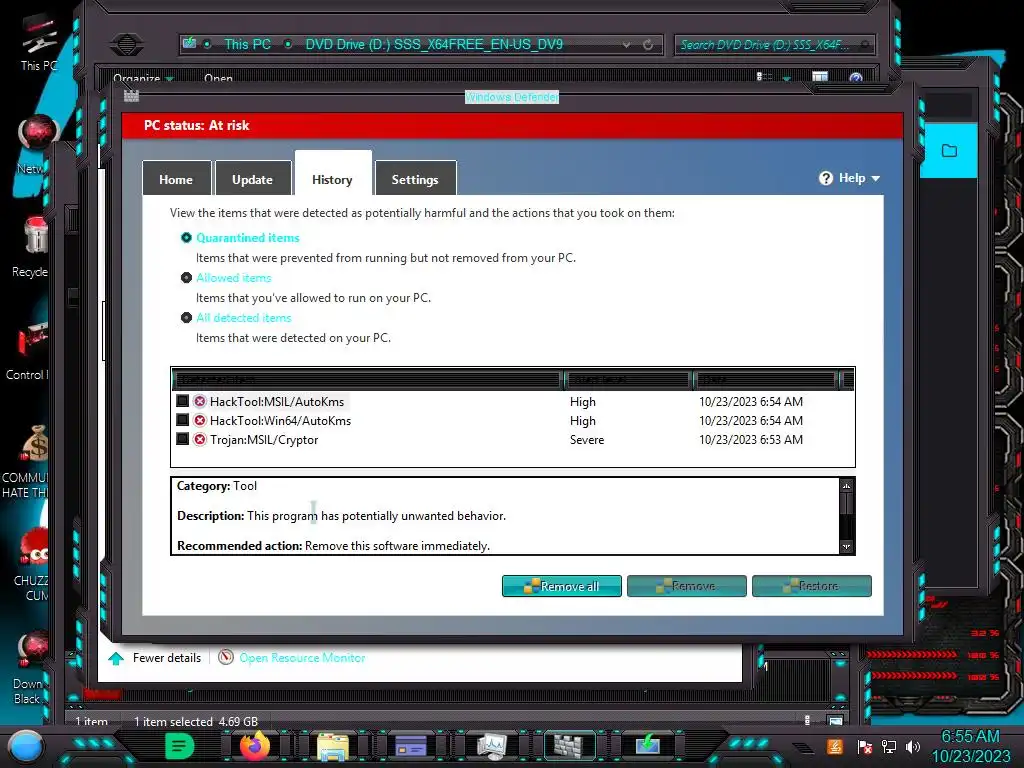Open Resource Monitor link in Task Manager
Viewport: 1024px width, 768px height.
pos(302,658)
